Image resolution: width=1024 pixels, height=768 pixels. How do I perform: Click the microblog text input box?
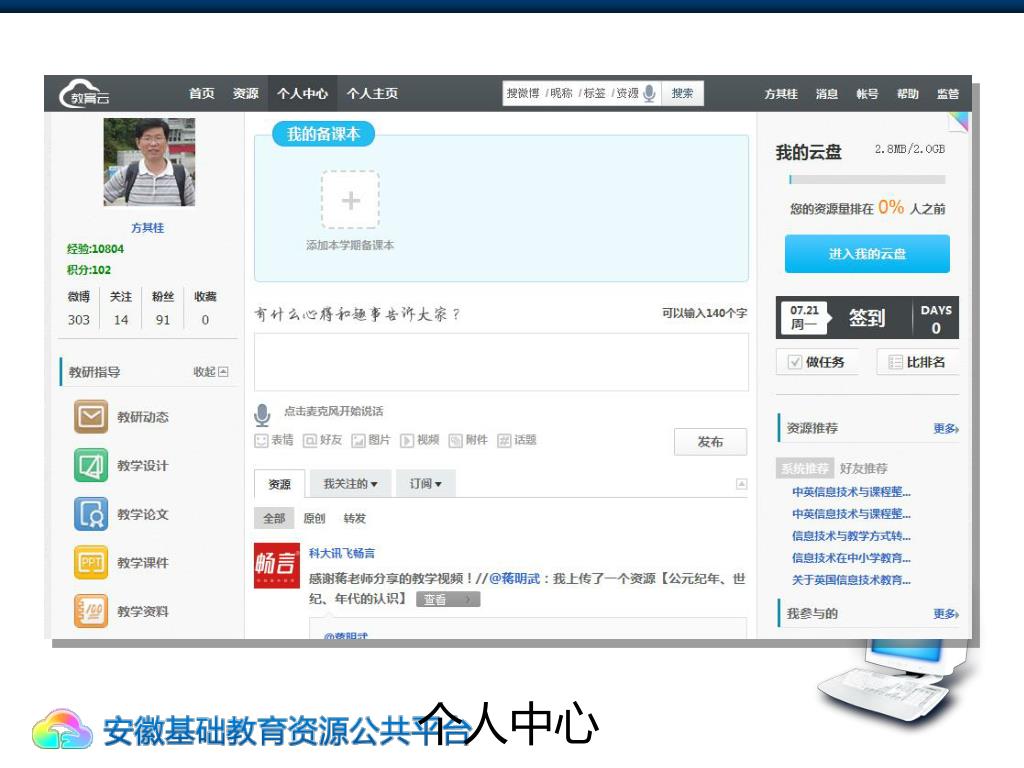click(x=501, y=362)
